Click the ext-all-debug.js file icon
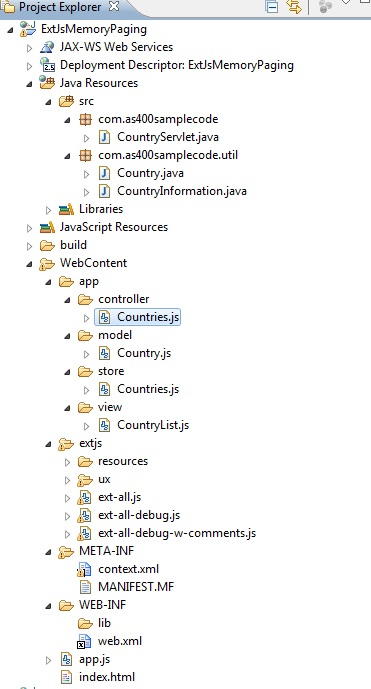This screenshot has height=689, width=371. (84, 515)
